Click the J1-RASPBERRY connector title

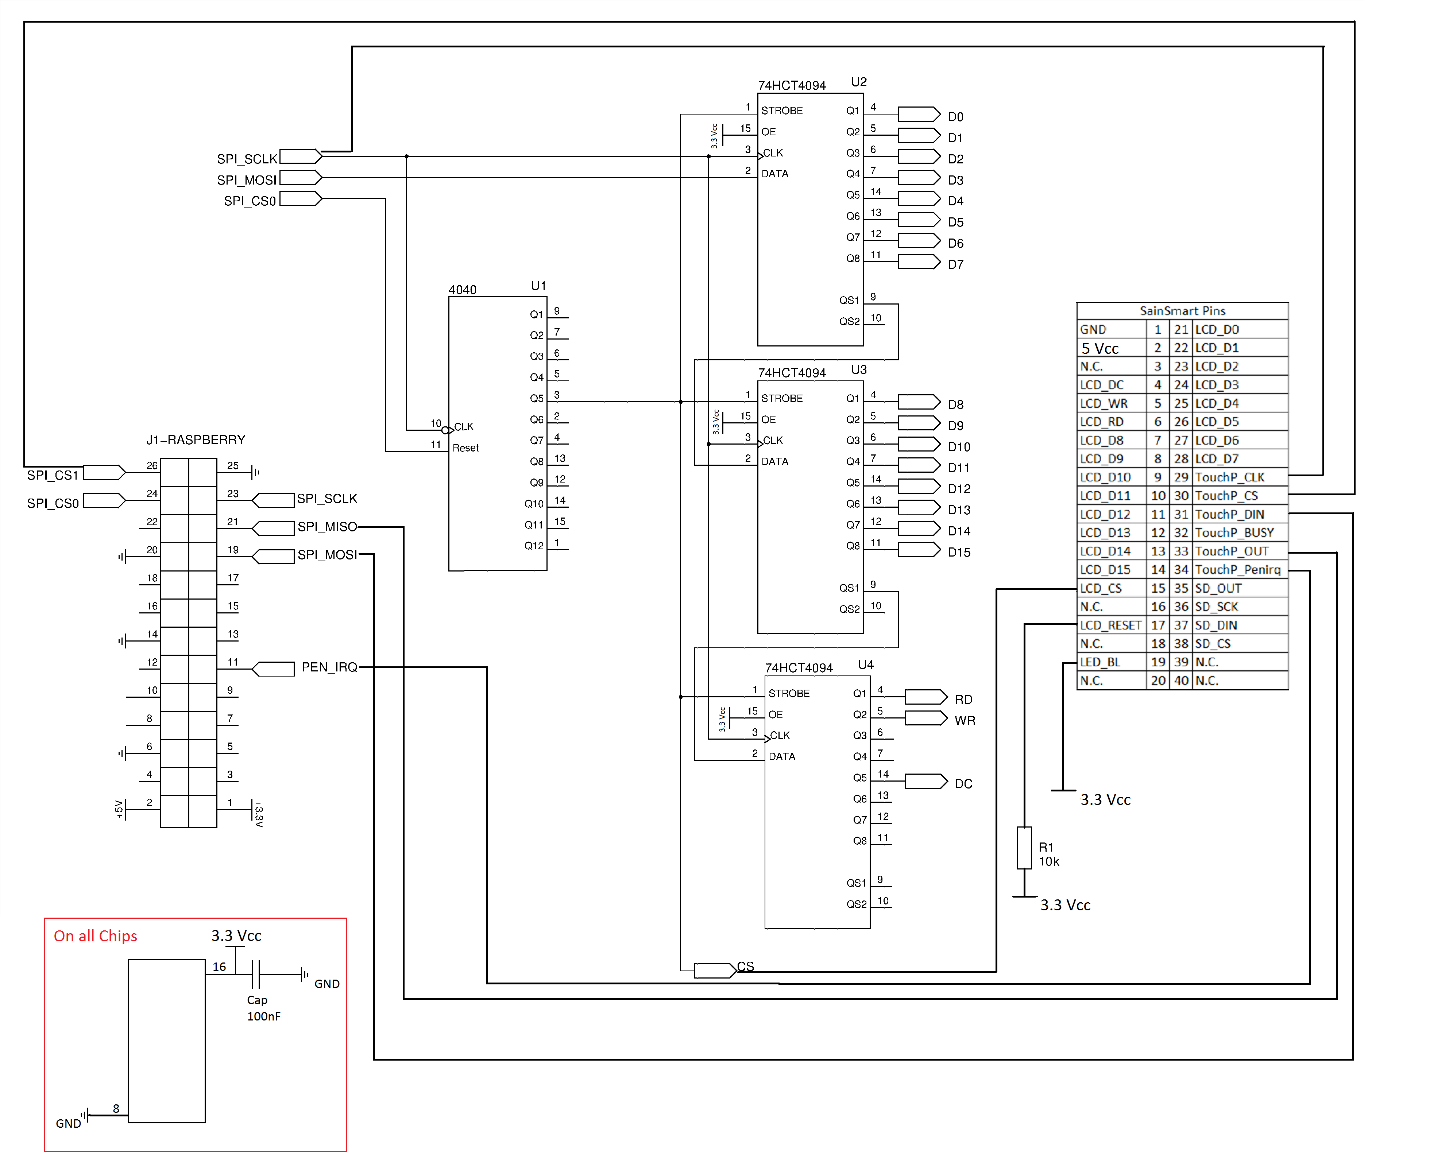196,440
